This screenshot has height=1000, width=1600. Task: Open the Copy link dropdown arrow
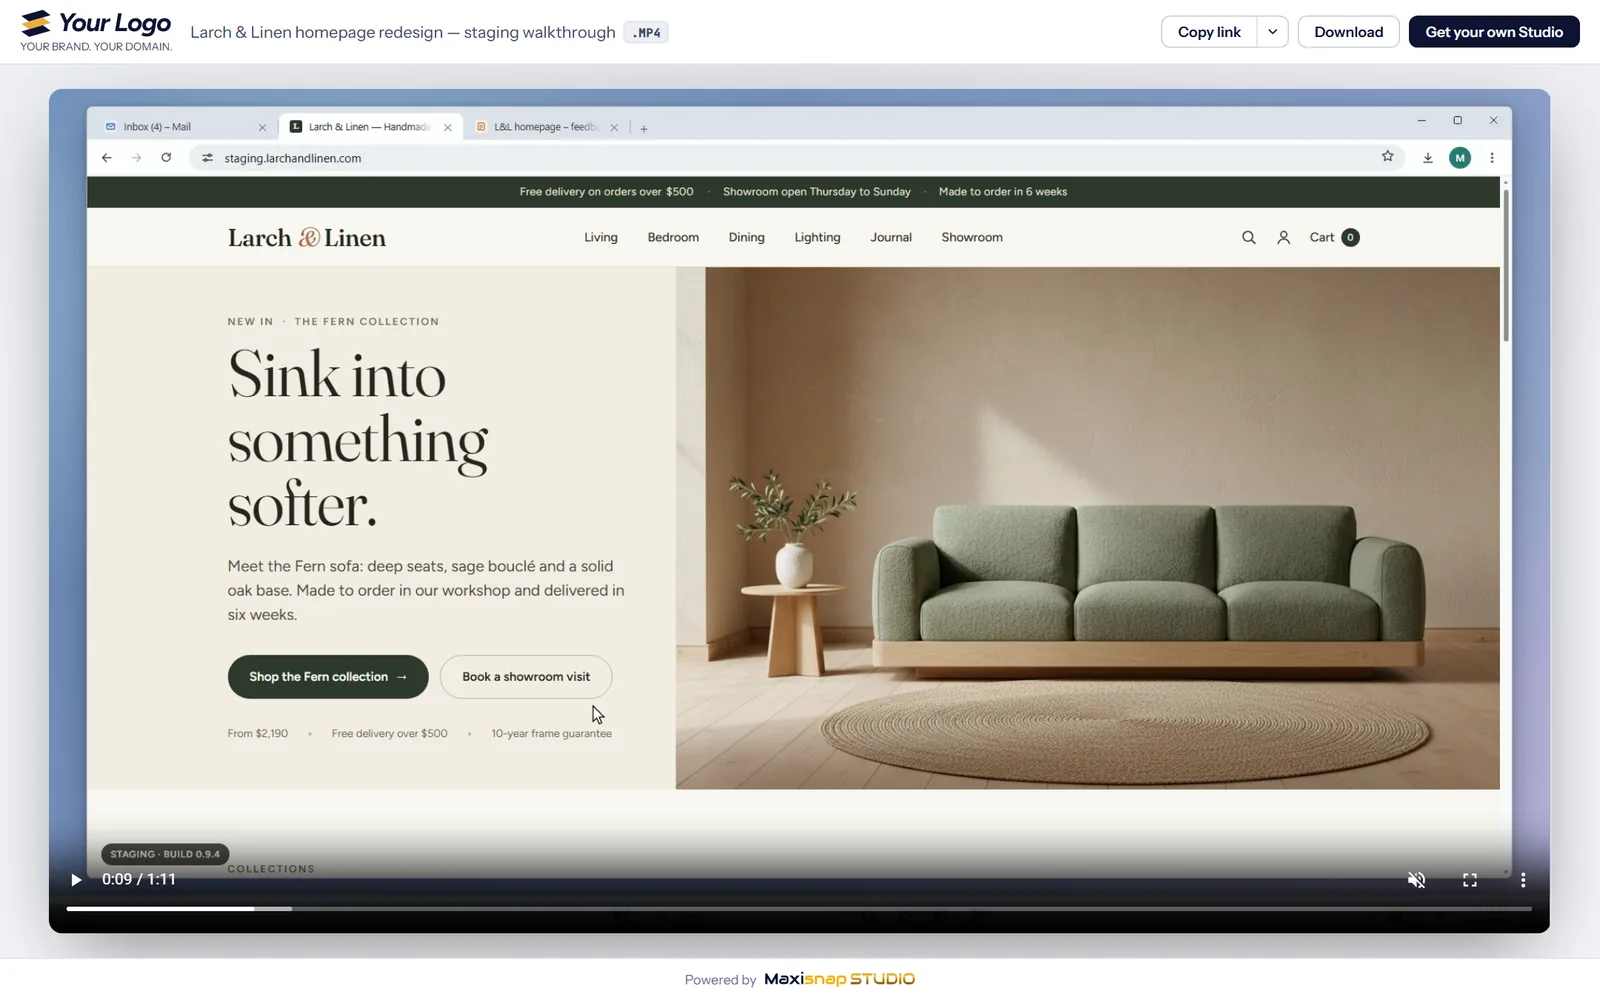coord(1272,32)
